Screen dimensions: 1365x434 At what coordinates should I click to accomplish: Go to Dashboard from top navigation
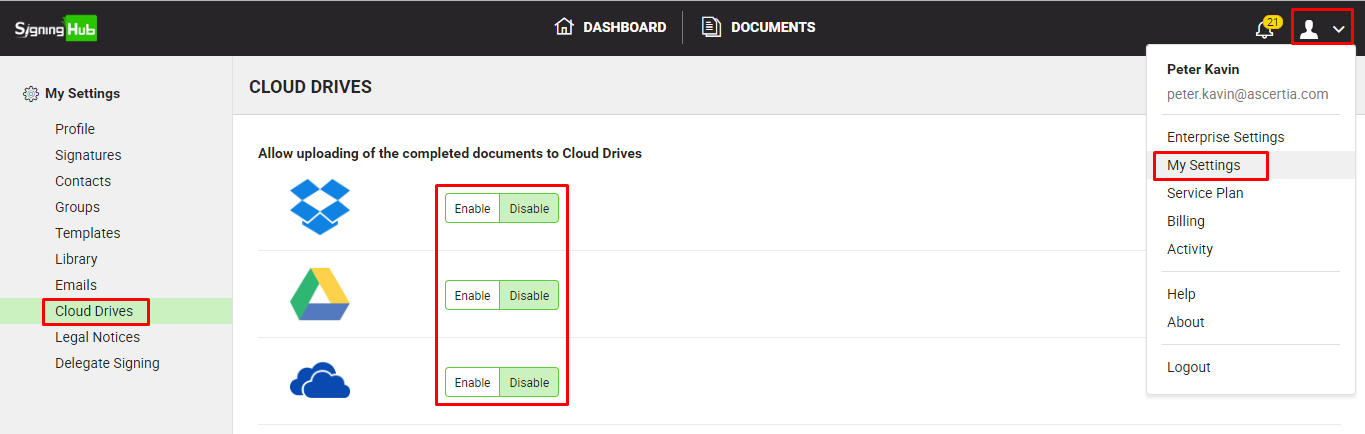click(610, 28)
